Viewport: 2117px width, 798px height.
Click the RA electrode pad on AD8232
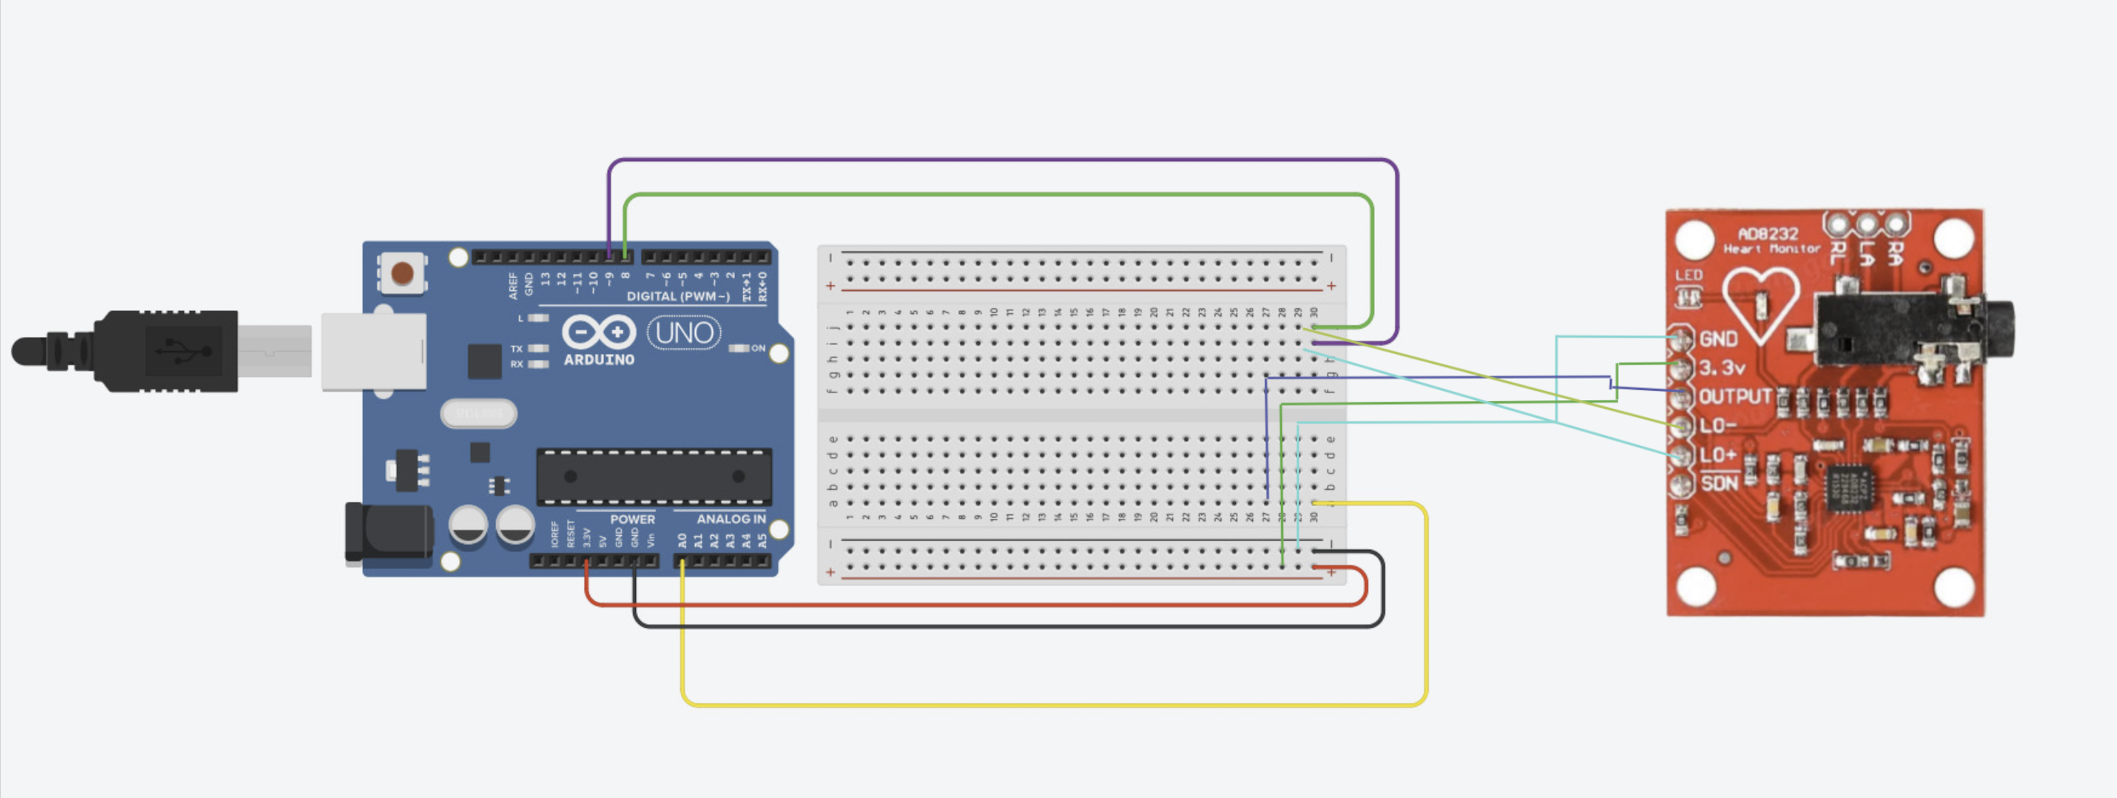click(1896, 223)
